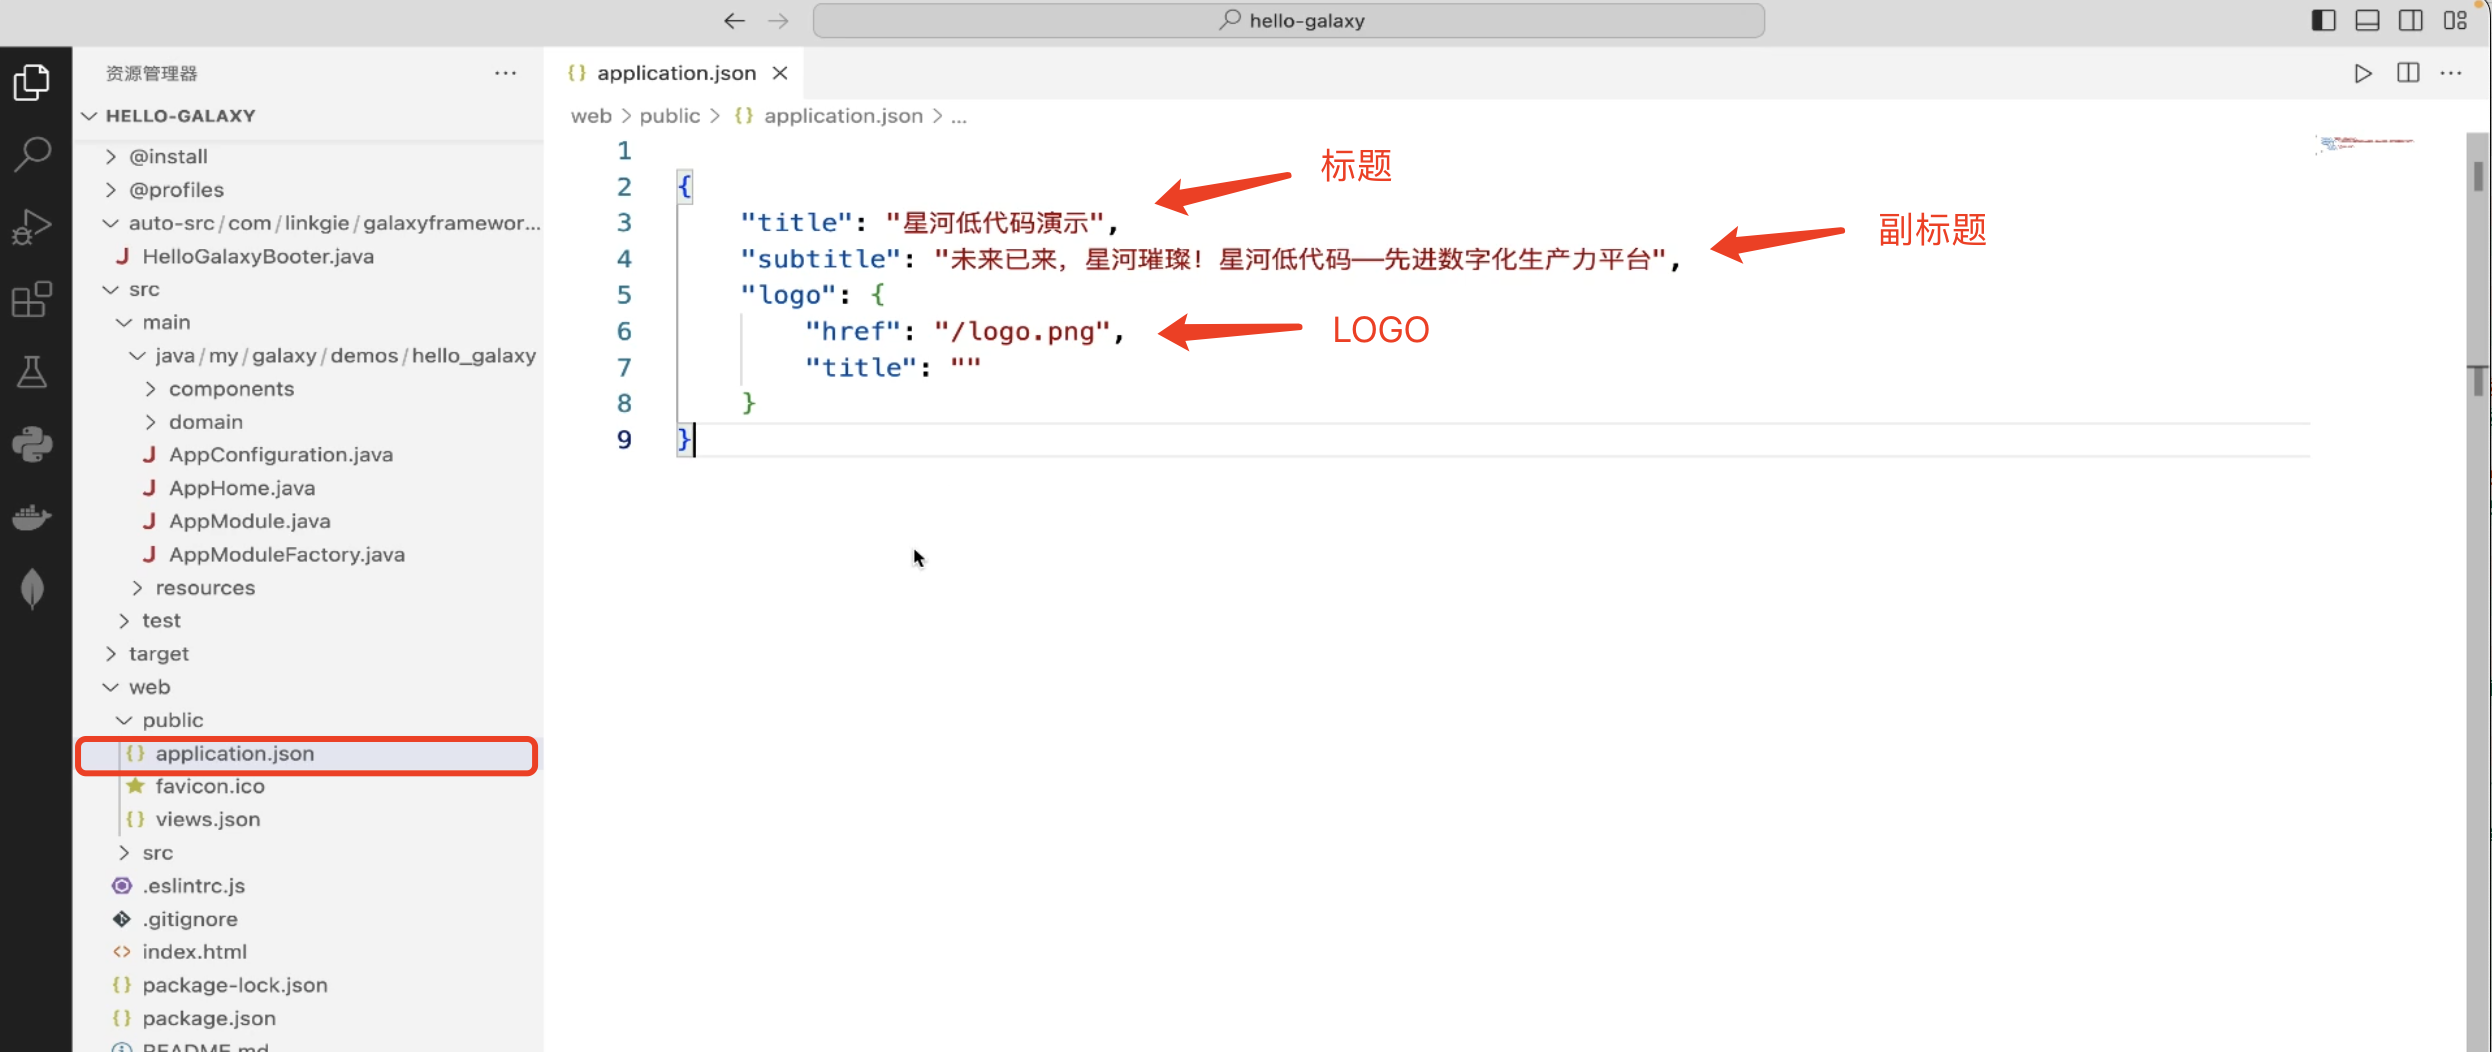
Task: Open favicon.ico file
Action: point(308,787)
